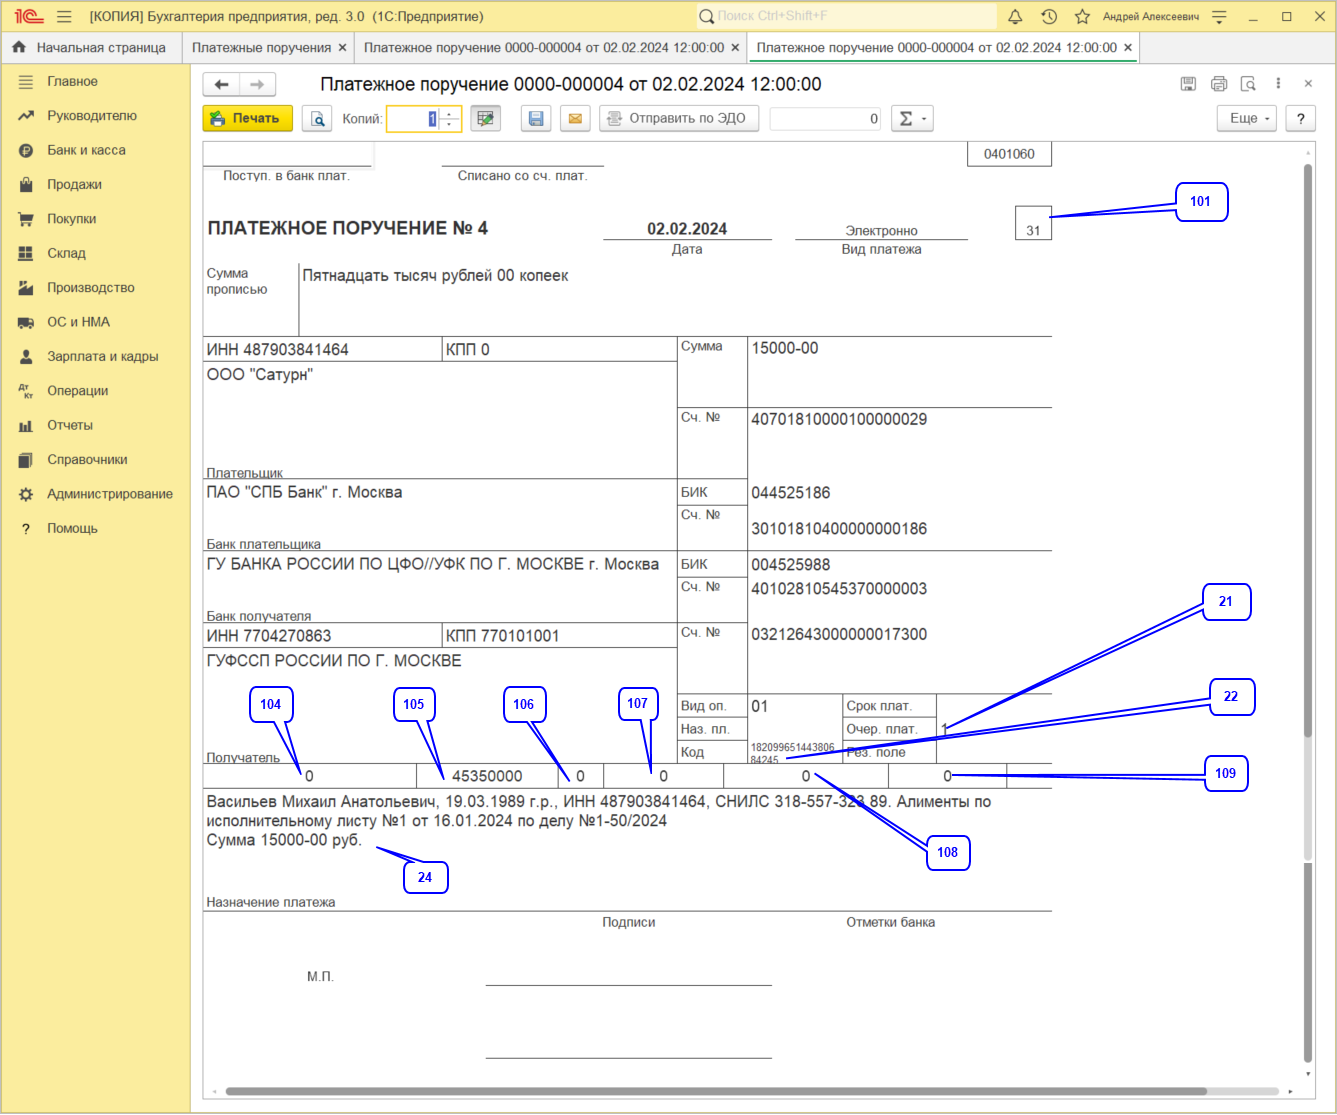Click save floppy icon at top right
This screenshot has width=1337, height=1115.
(x=1188, y=84)
